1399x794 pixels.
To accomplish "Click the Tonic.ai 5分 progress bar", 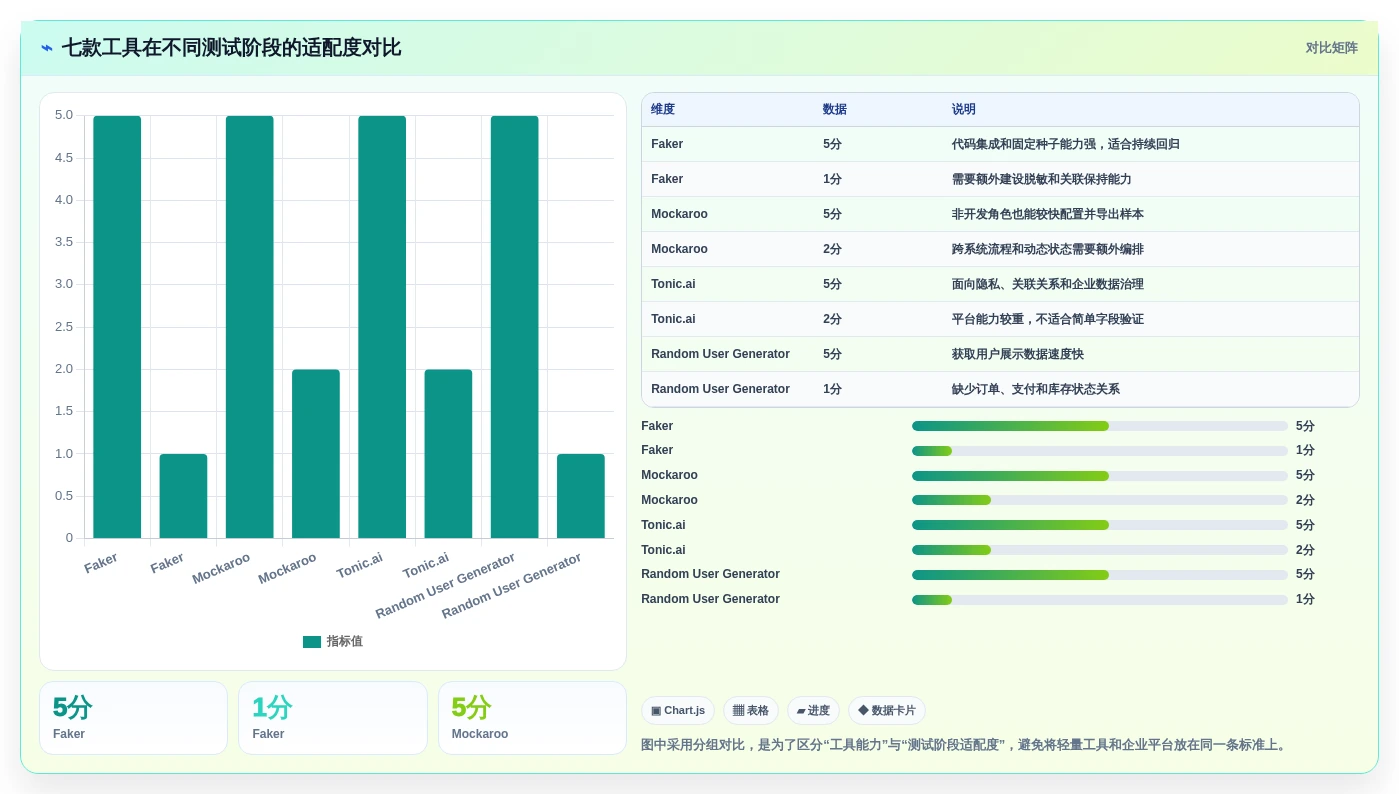I will (x=1100, y=525).
